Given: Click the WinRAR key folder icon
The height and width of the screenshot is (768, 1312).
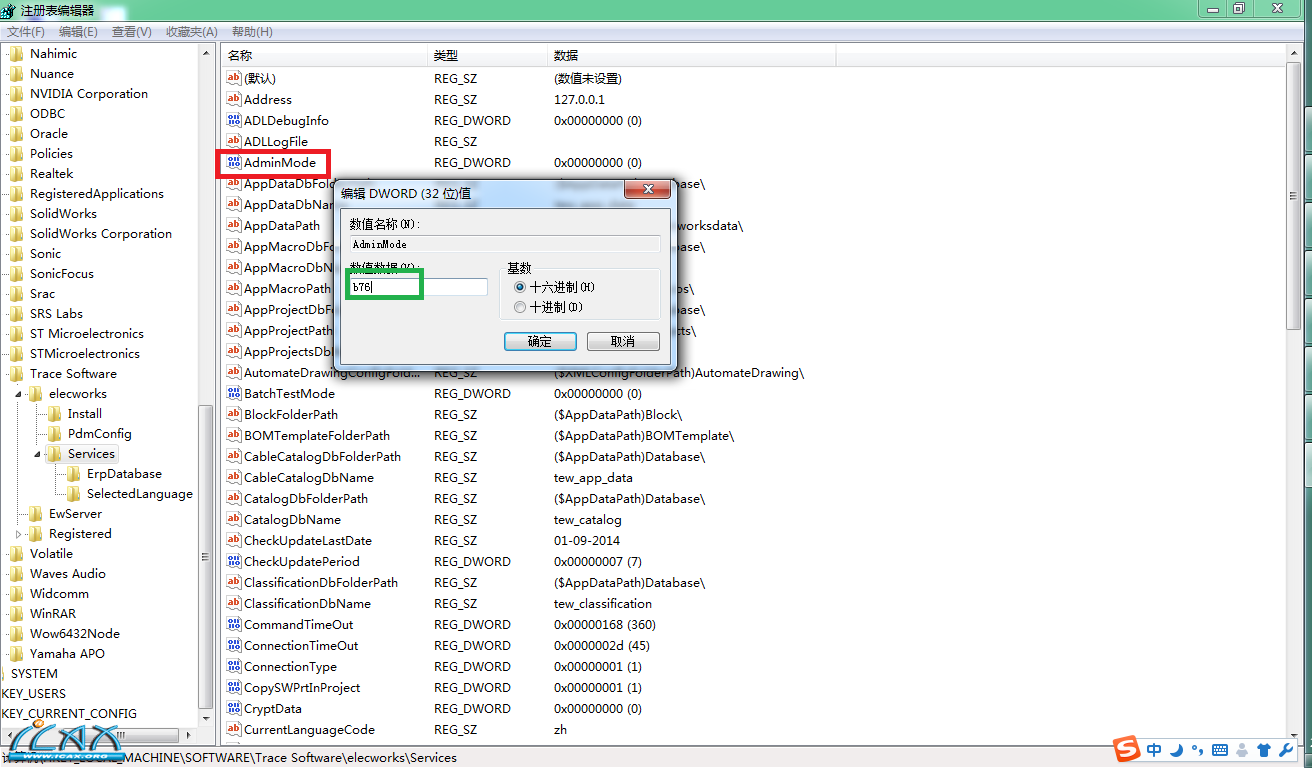Looking at the screenshot, I should click(x=17, y=613).
